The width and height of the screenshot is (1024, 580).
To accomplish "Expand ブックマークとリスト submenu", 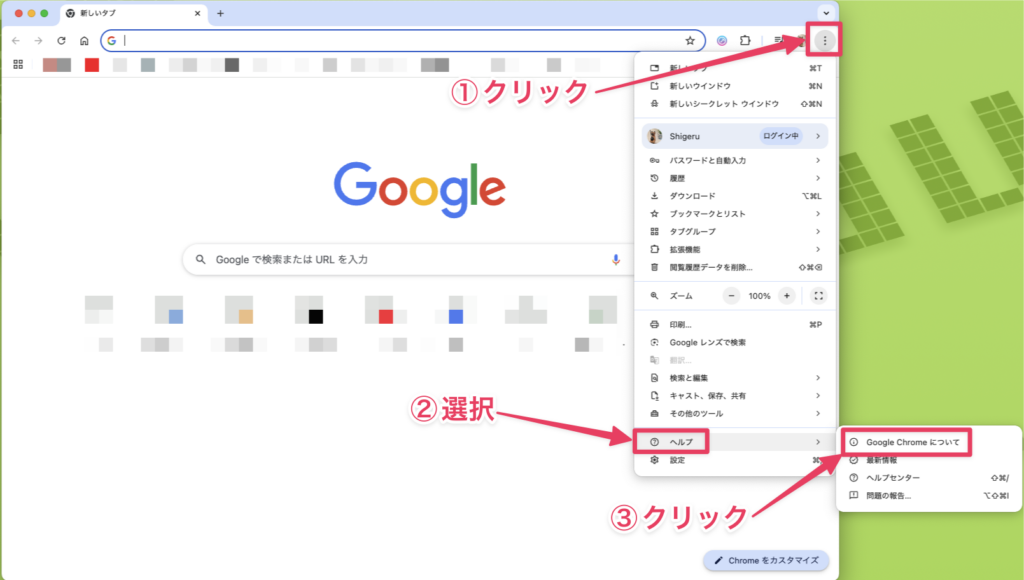I will click(x=735, y=214).
